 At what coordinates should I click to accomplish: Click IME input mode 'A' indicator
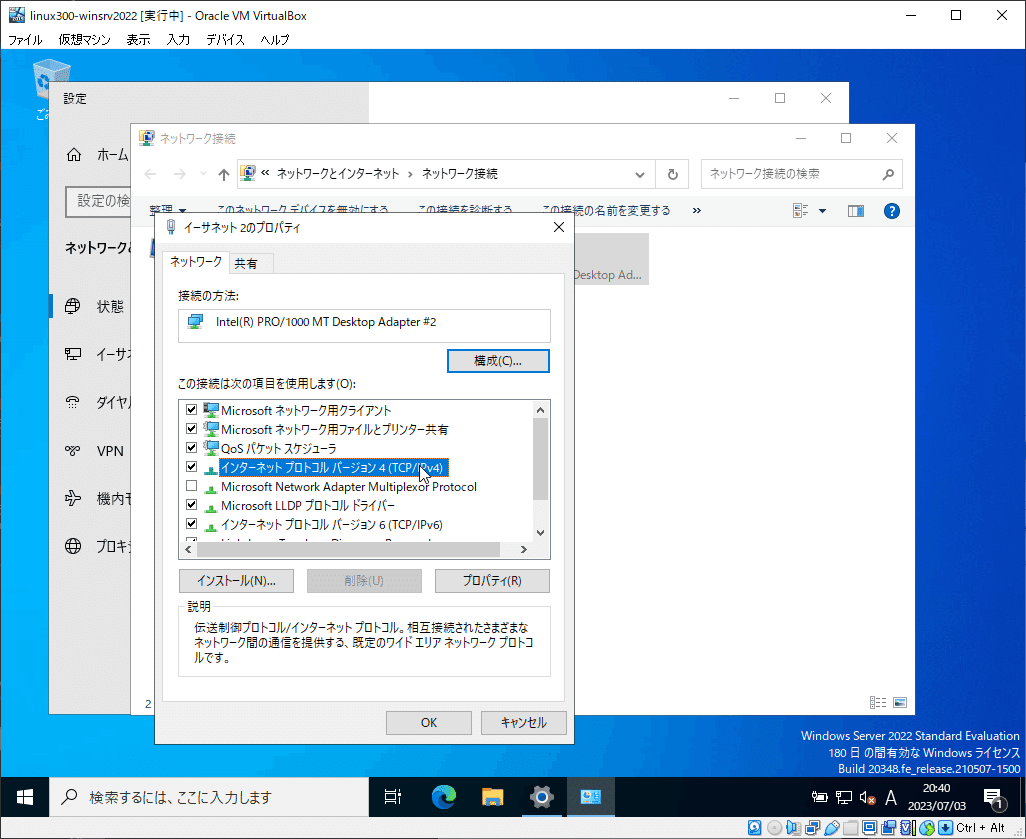[891, 797]
